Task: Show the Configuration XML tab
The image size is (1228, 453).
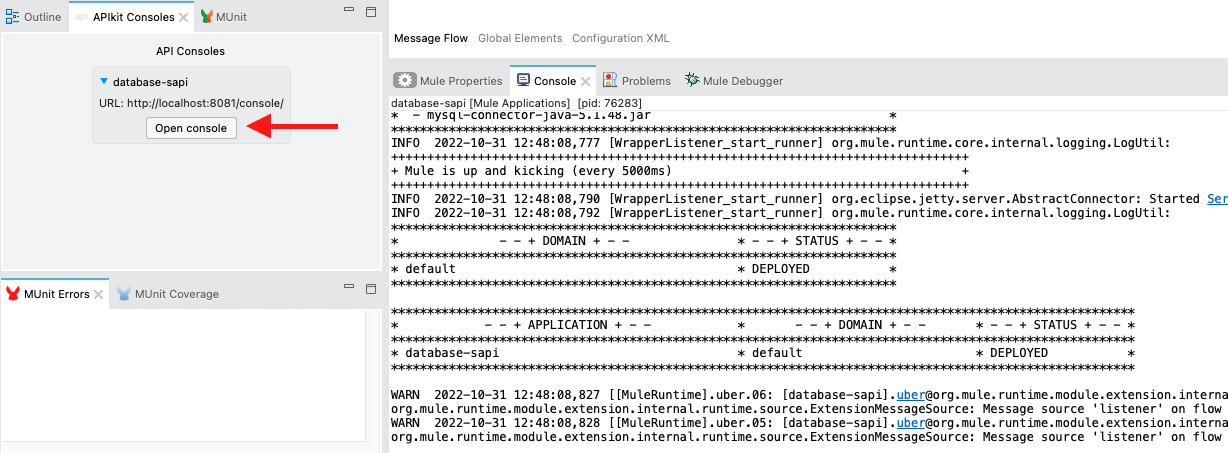Action: (x=620, y=38)
